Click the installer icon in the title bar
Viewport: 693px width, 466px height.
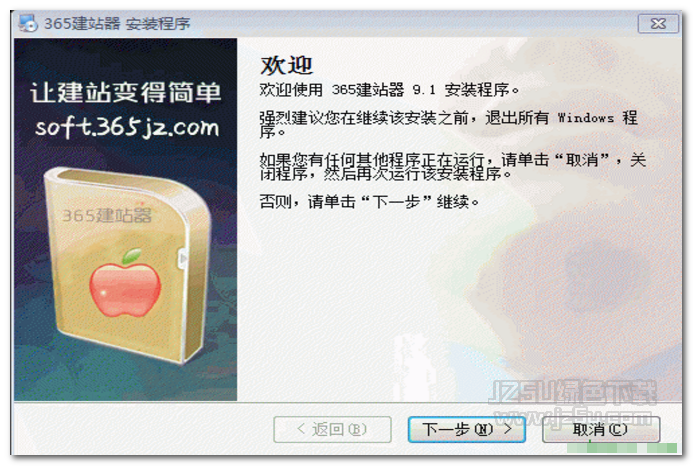27,23
